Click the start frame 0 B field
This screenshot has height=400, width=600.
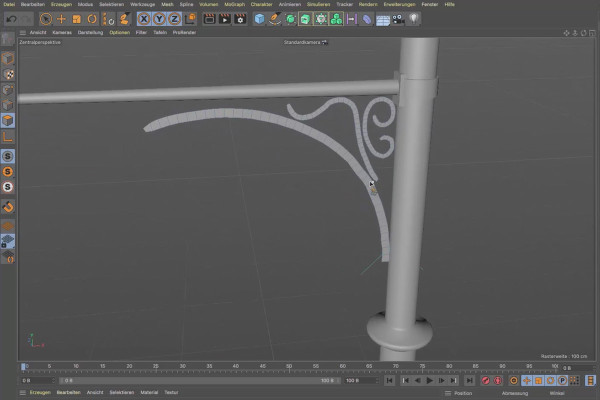pyautogui.click(x=38, y=380)
